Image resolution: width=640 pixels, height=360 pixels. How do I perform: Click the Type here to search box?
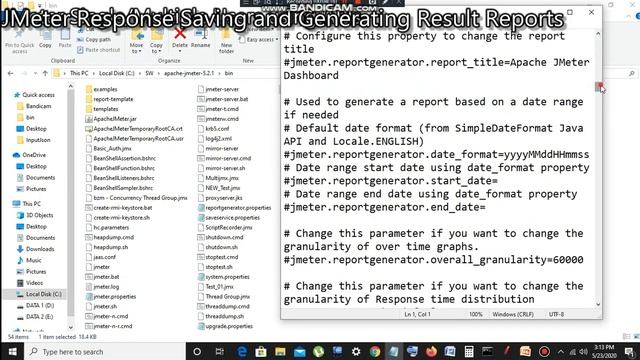pos(105,351)
